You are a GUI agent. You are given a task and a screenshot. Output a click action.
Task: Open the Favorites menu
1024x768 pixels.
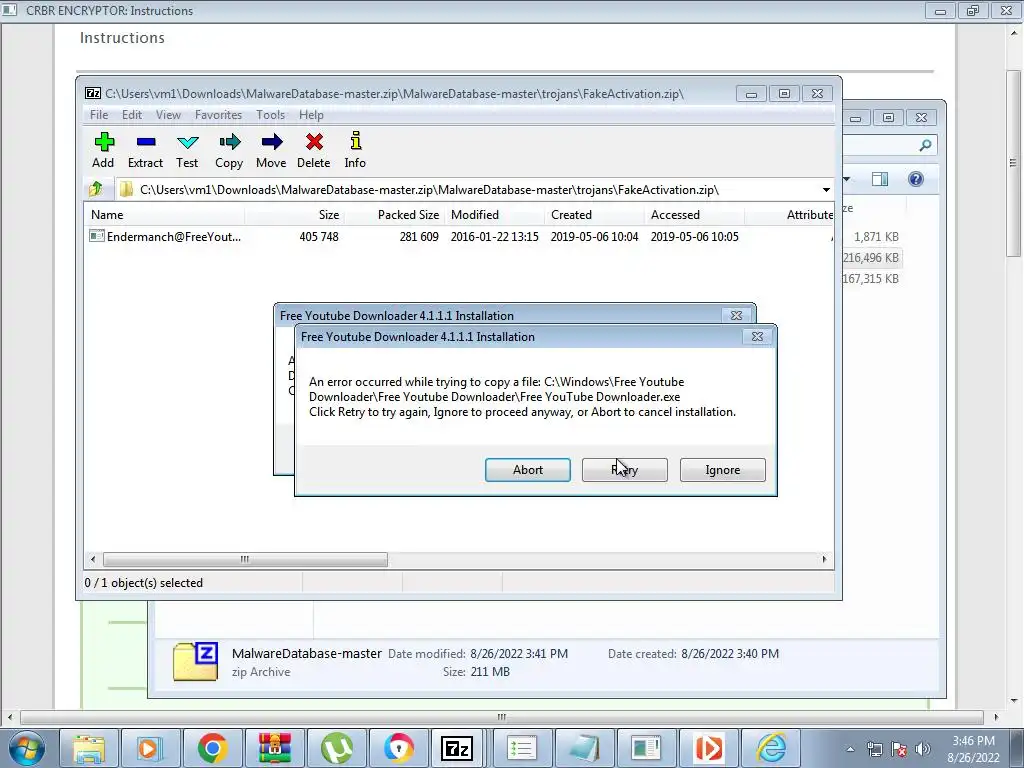coord(218,115)
